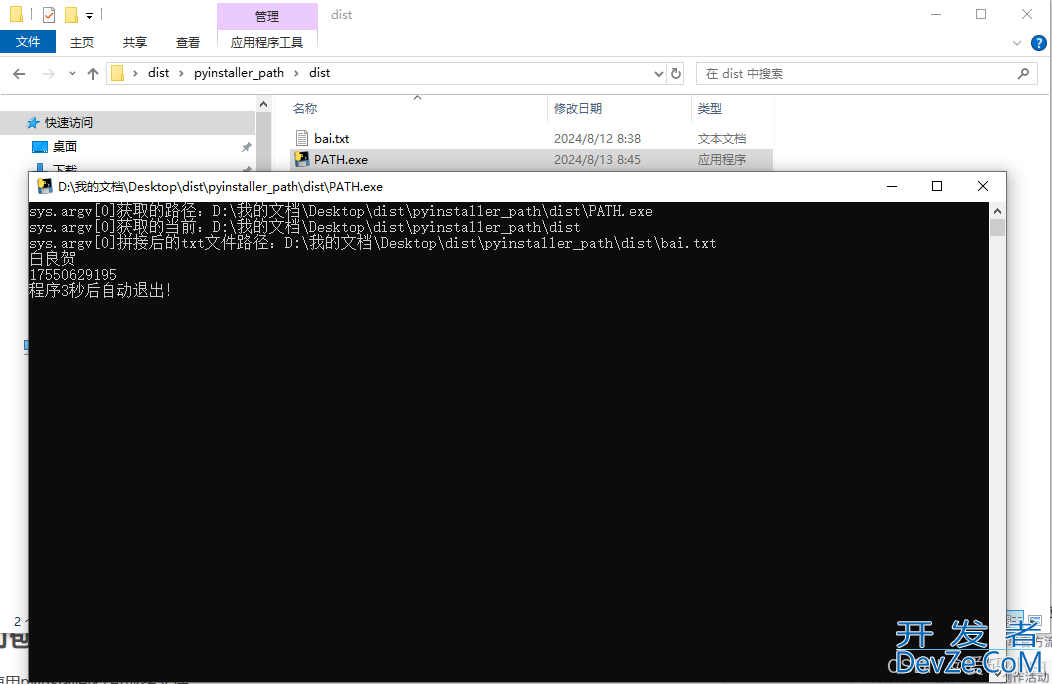Go up one folder level arrow
This screenshot has height=684, width=1052.
[93, 74]
